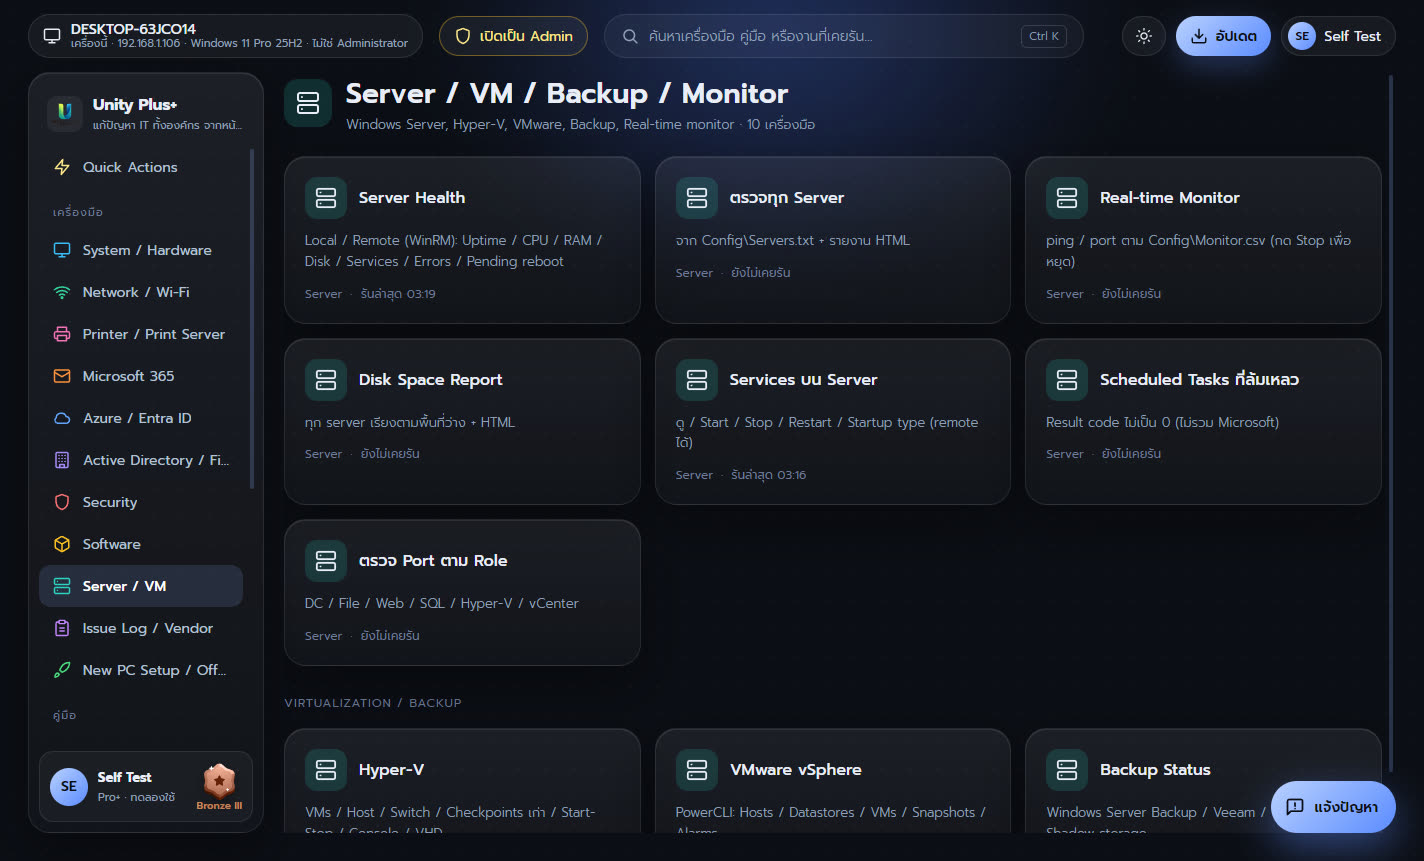Click the server icon on the Real-time Monitor card
The height and width of the screenshot is (861, 1424).
(1067, 198)
